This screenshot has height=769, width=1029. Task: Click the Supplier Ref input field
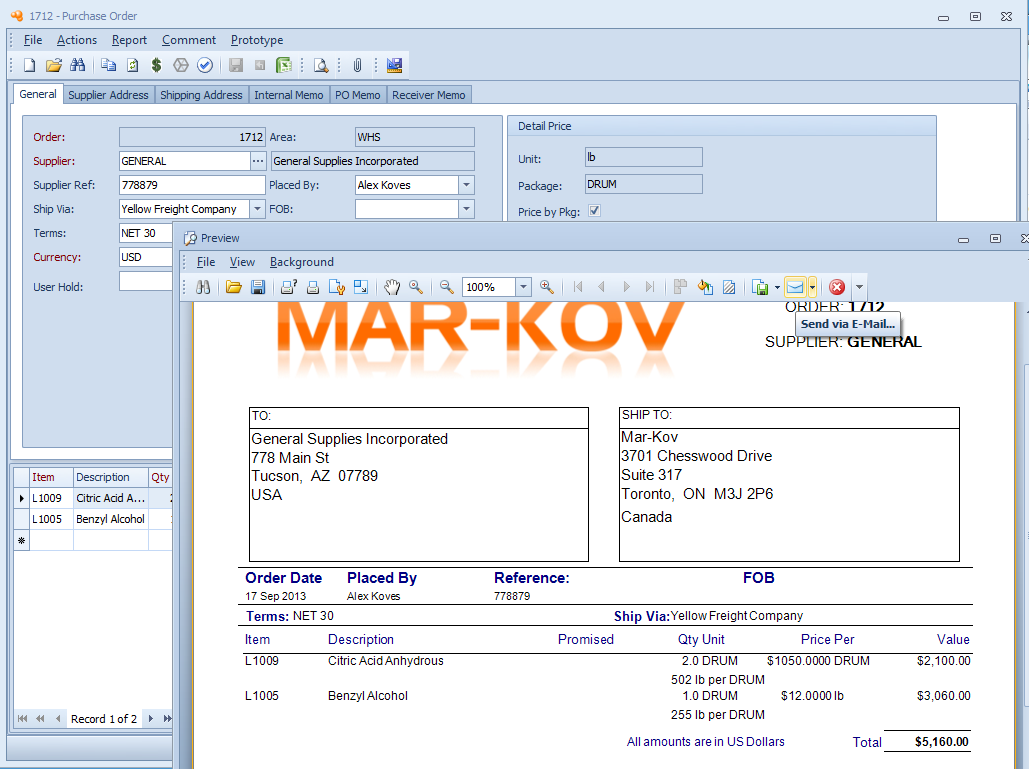(191, 185)
